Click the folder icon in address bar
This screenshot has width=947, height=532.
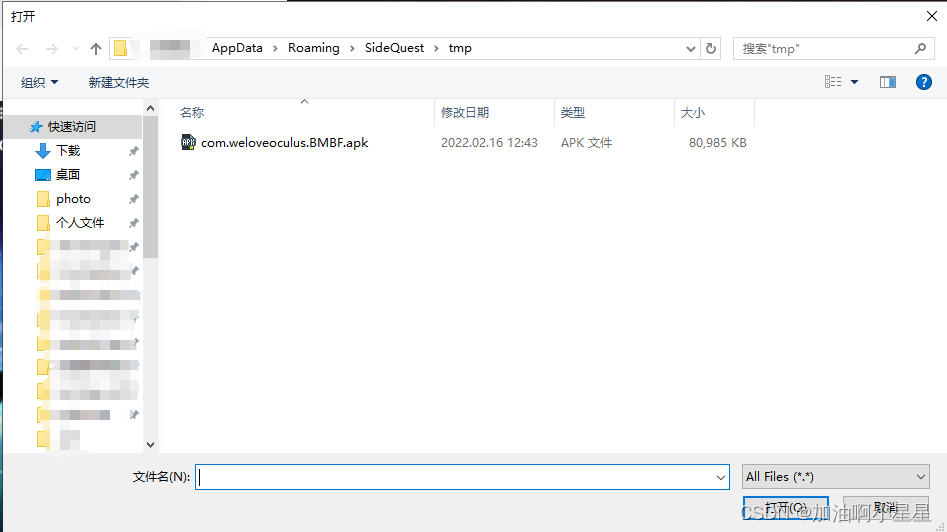(121, 48)
